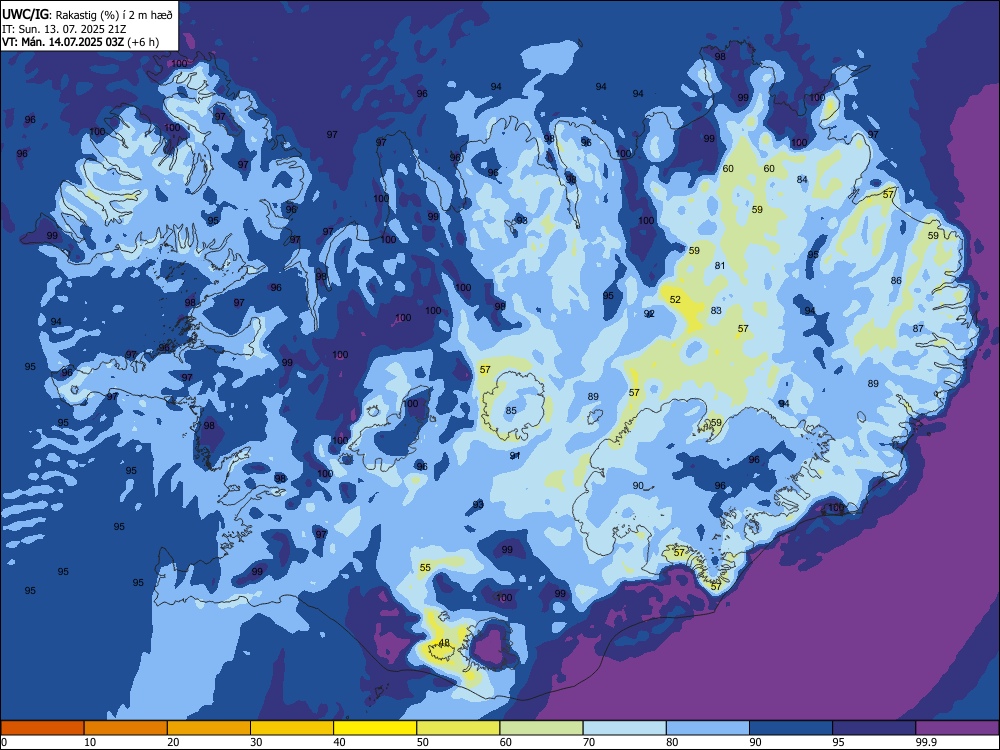Click the dark orange 0–10 legend swatch
Viewport: 1000px width, 750px height.
pos(42,728)
